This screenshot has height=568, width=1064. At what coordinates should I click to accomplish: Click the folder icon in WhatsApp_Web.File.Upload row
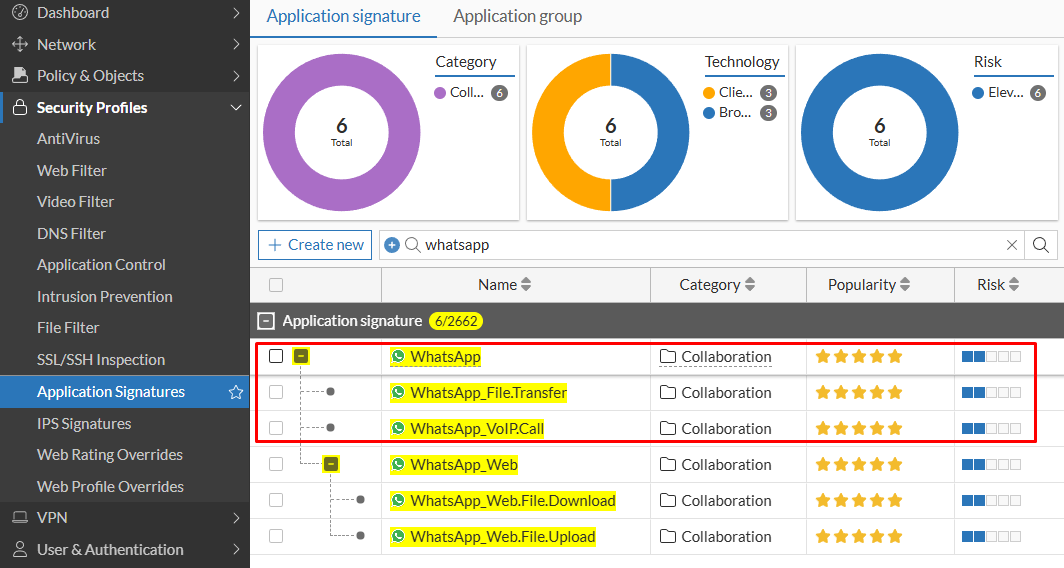(668, 536)
